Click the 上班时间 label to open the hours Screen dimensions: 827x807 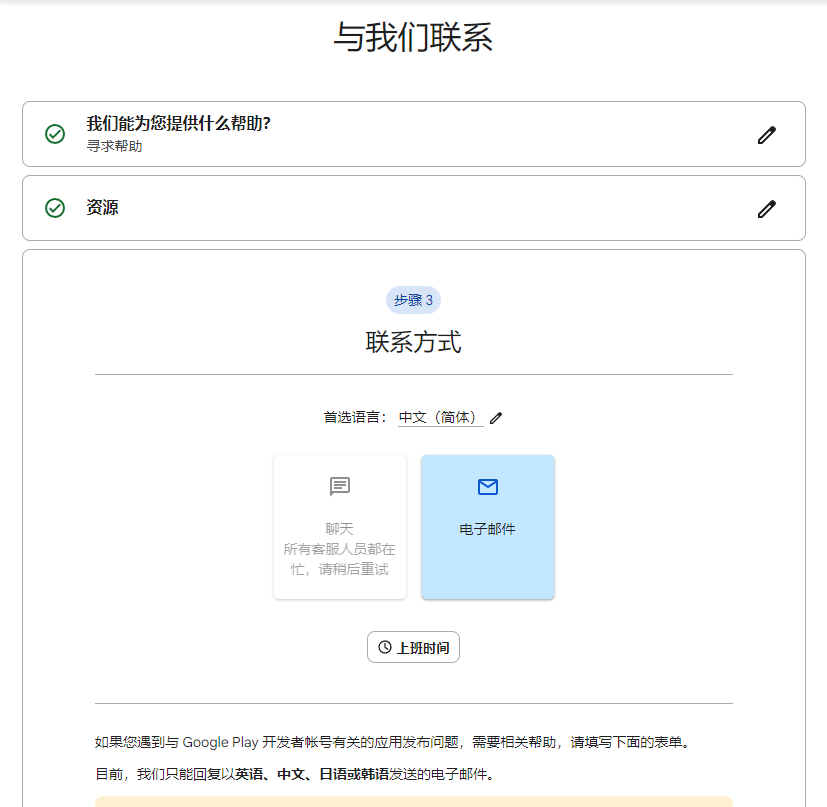(x=423, y=648)
